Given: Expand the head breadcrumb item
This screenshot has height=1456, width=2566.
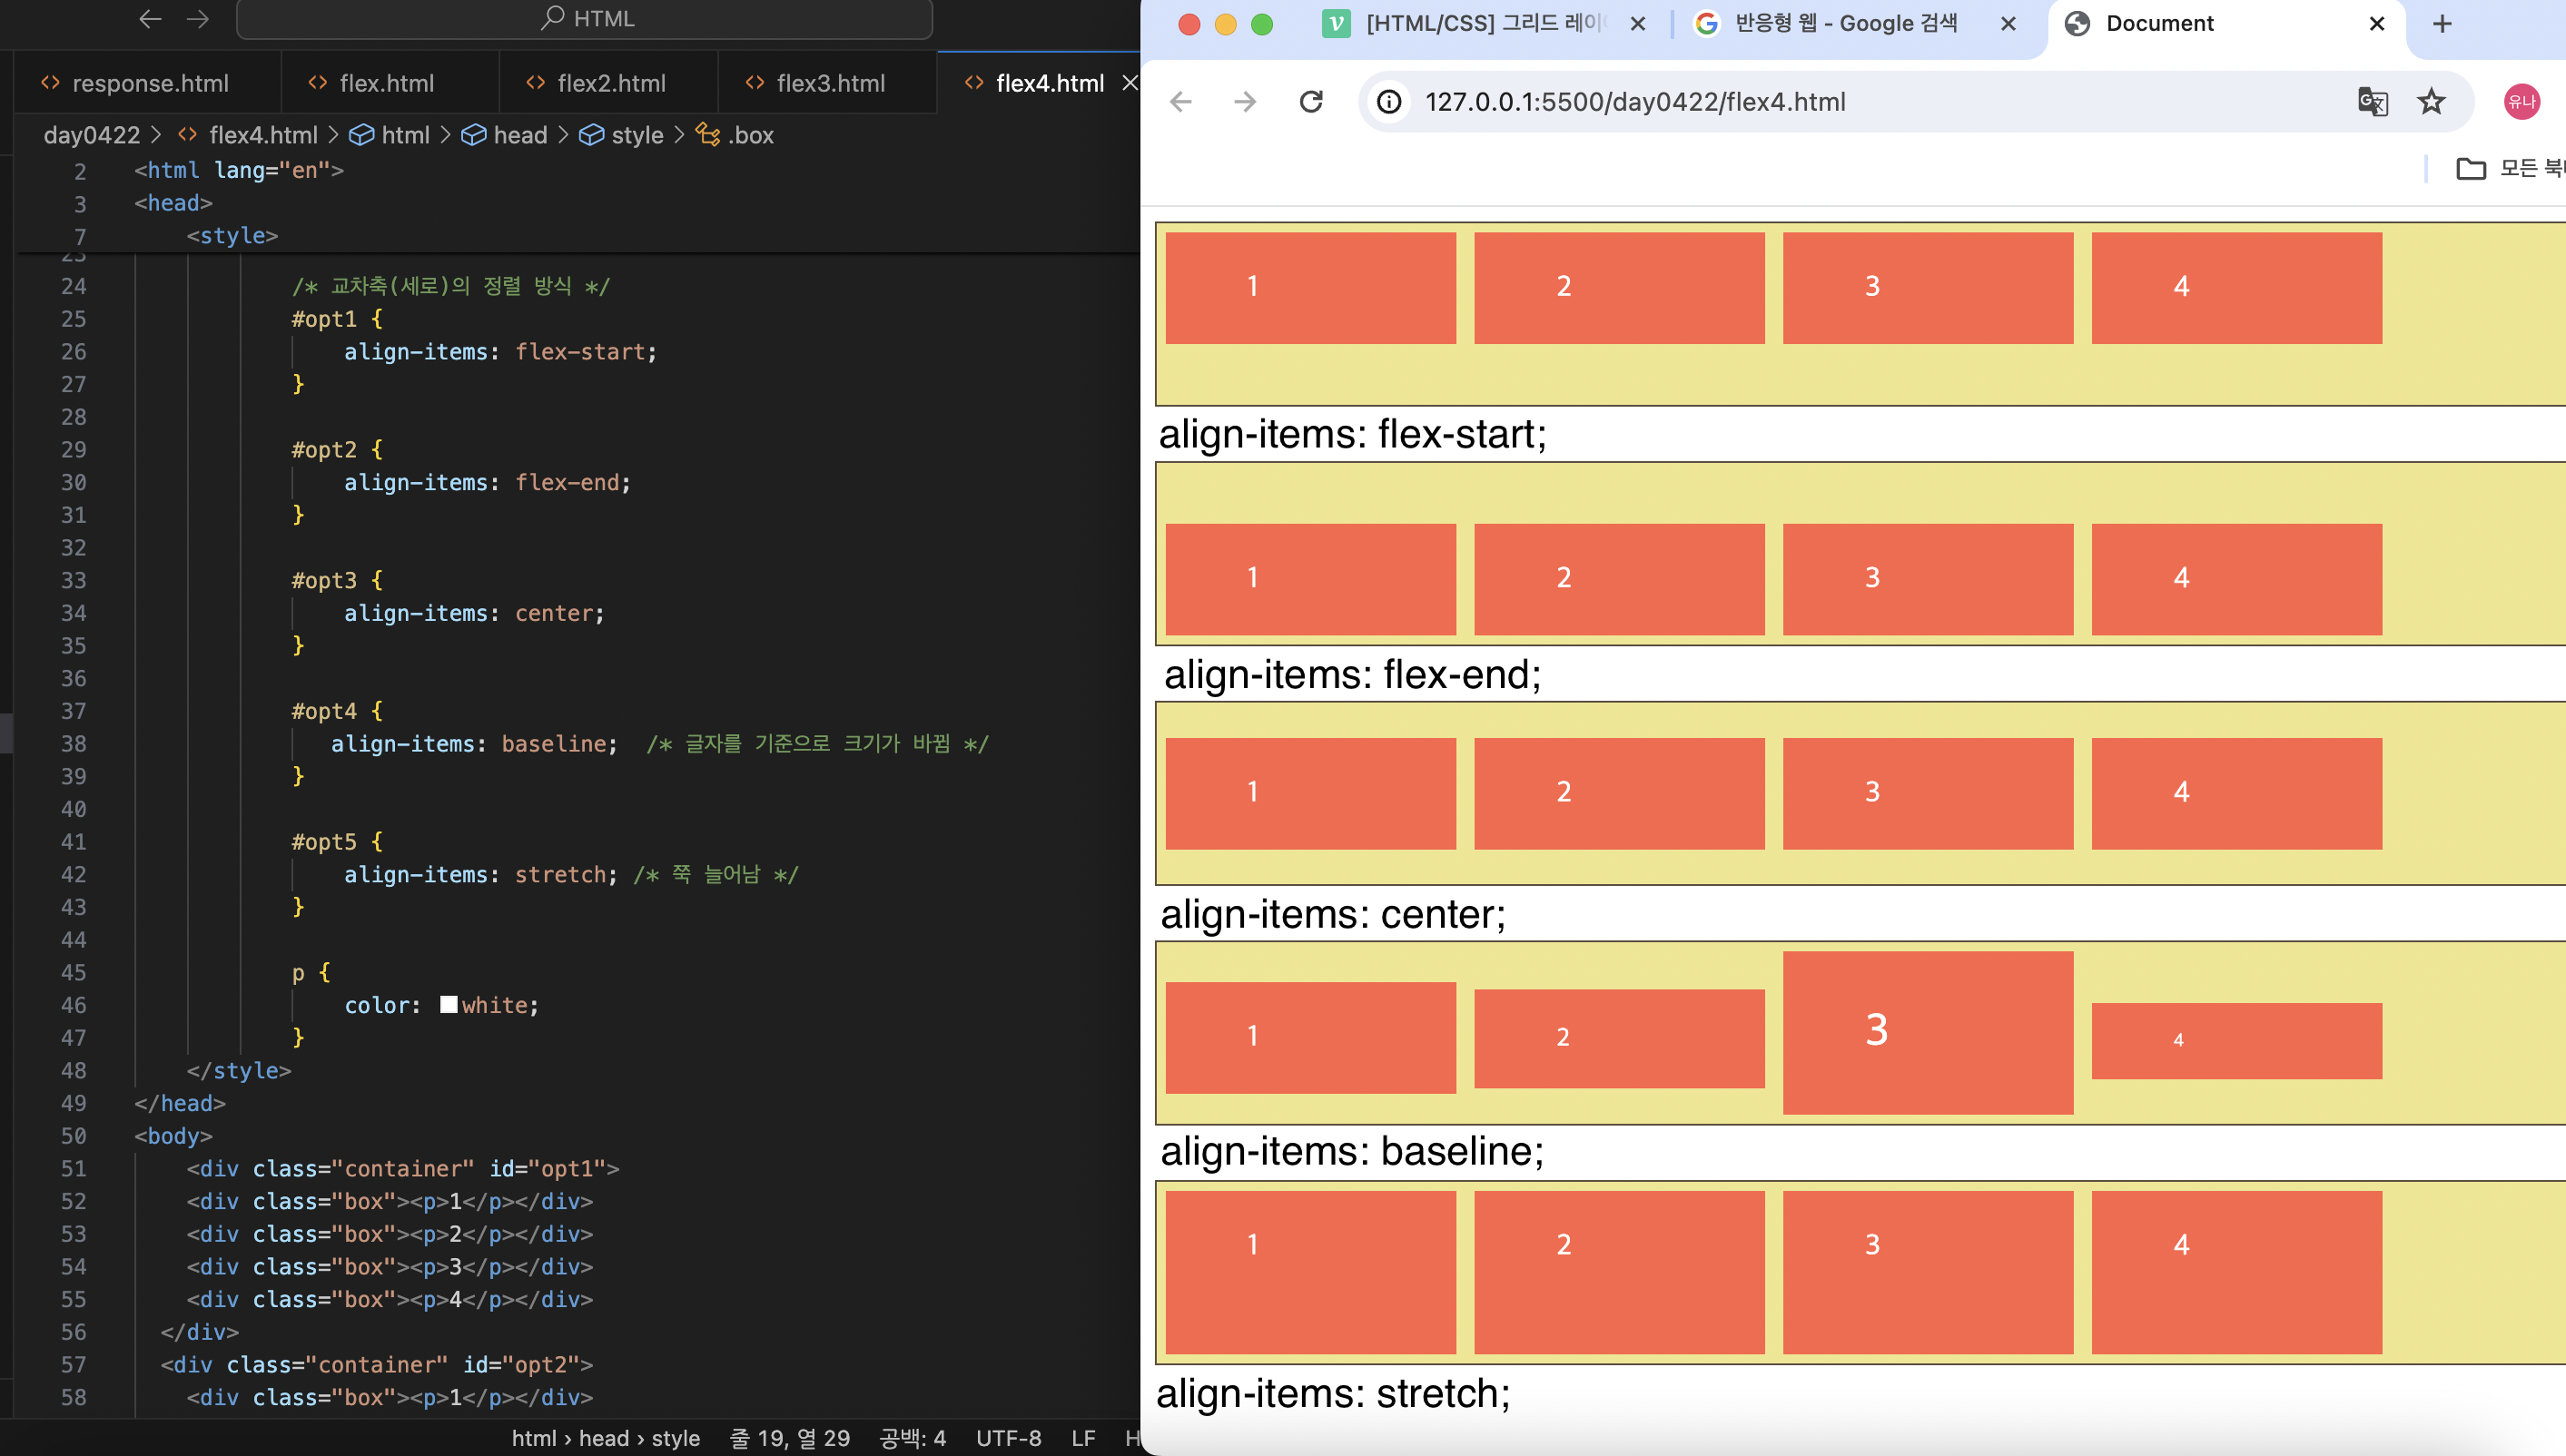Looking at the screenshot, I should [519, 135].
